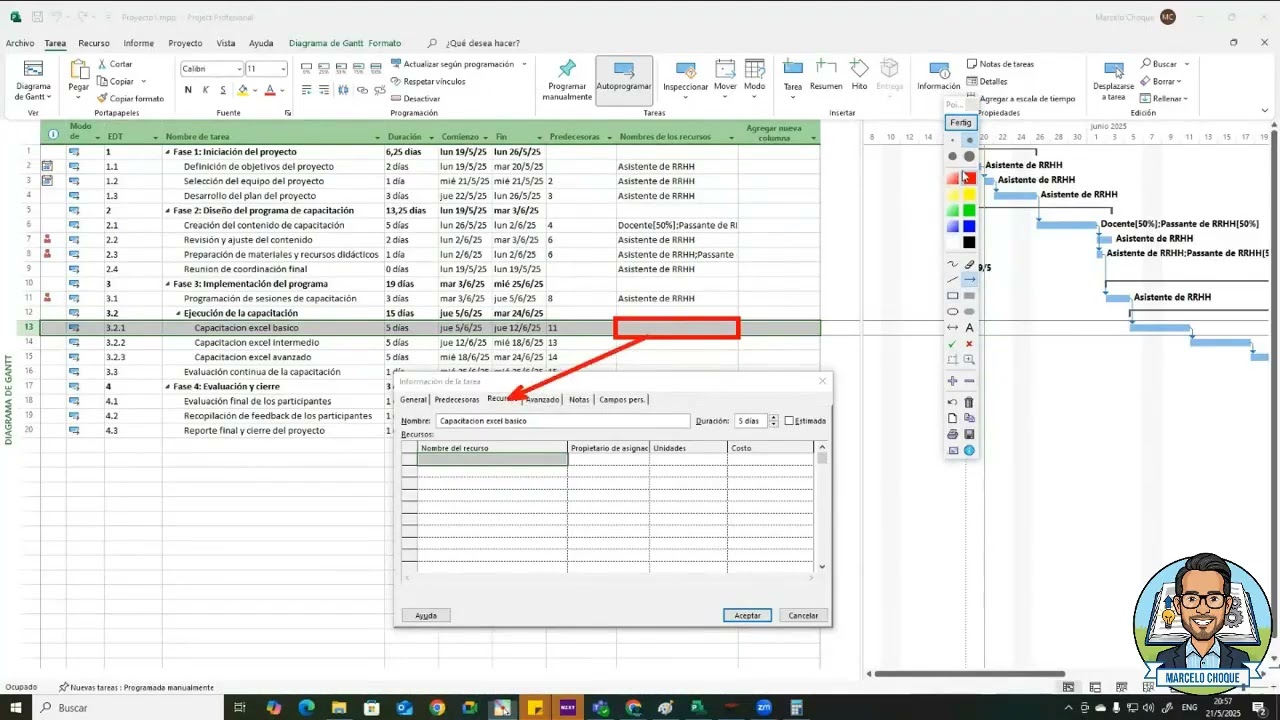This screenshot has height=720, width=1280.
Task: Click the Cortar scissors icon
Action: (x=102, y=64)
